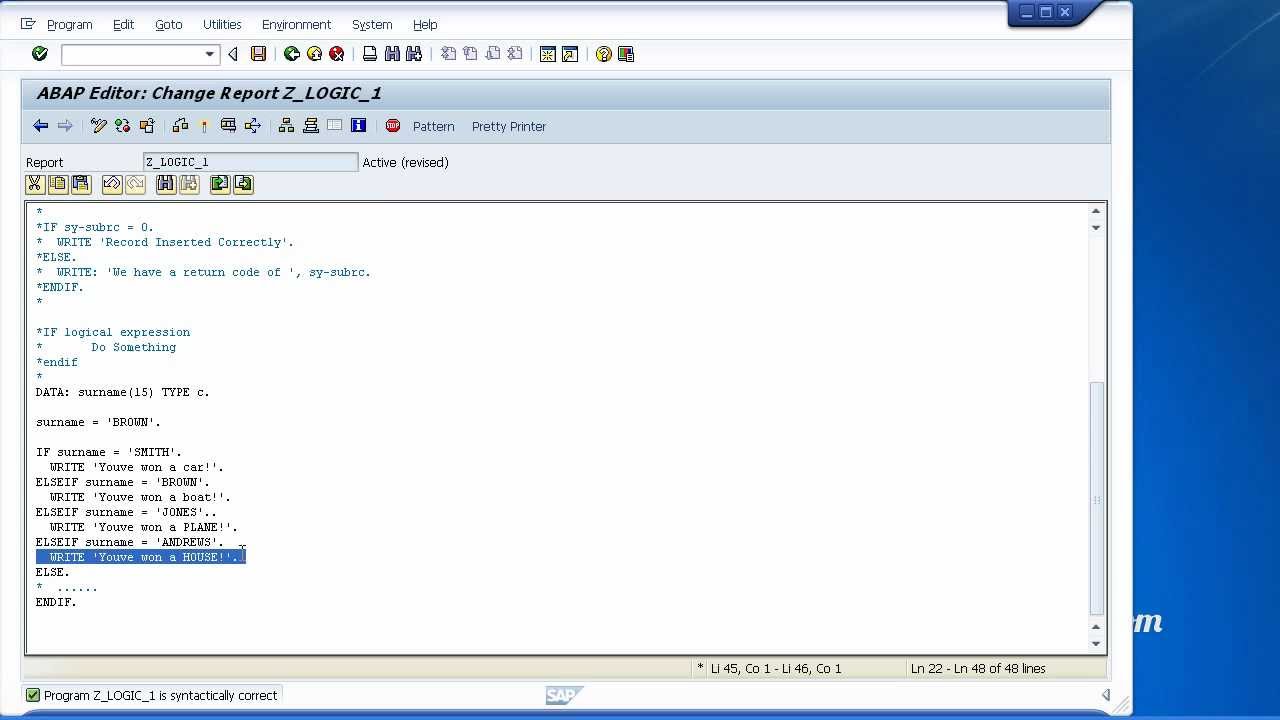The height and width of the screenshot is (720, 1280).
Task: Open the Customize Local Layout icon
Action: [626, 54]
